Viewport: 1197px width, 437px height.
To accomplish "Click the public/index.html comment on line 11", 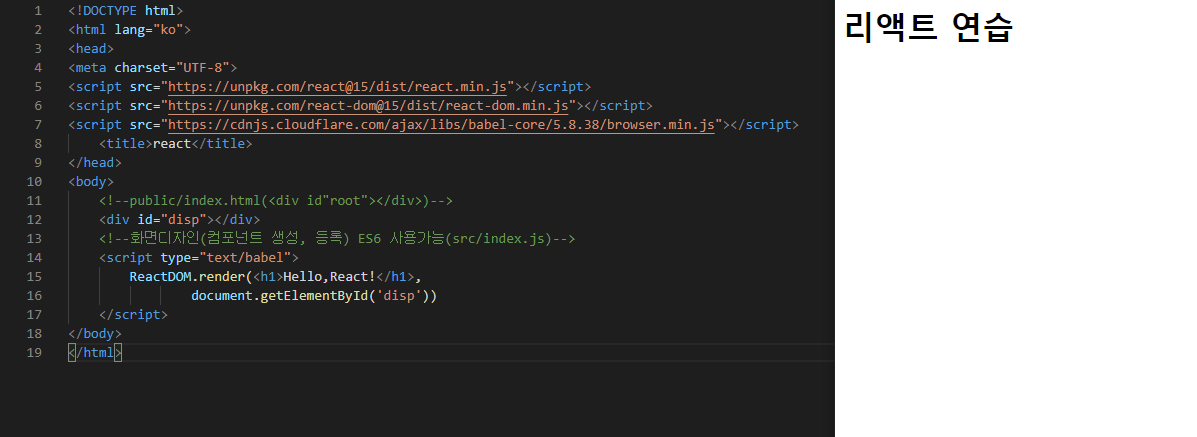I will [276, 201].
